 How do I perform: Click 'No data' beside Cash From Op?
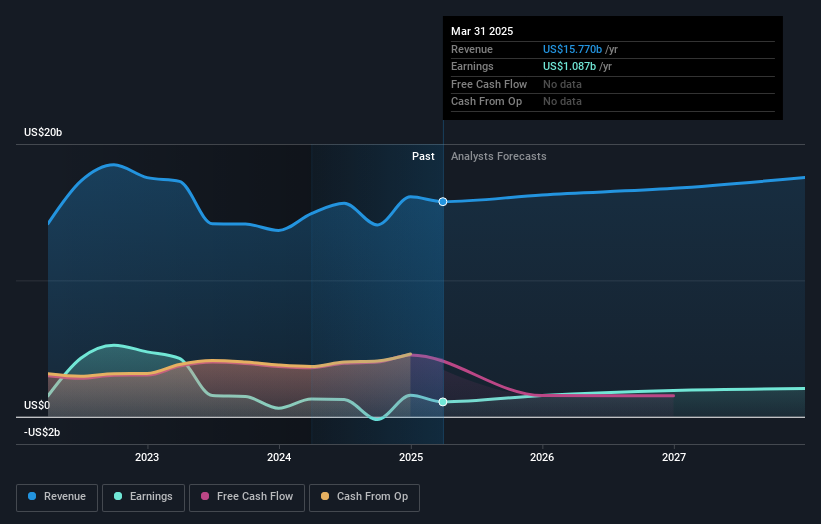click(x=562, y=102)
